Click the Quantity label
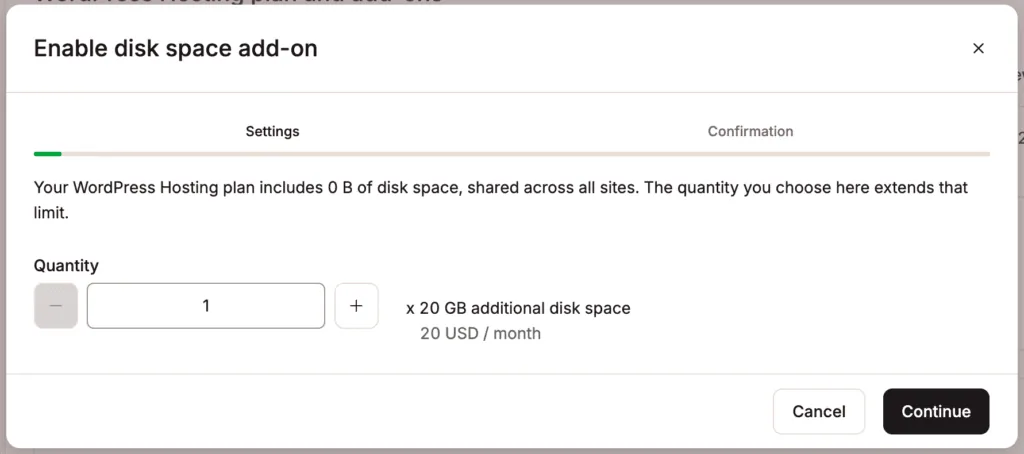This screenshot has width=1024, height=454. tap(66, 265)
